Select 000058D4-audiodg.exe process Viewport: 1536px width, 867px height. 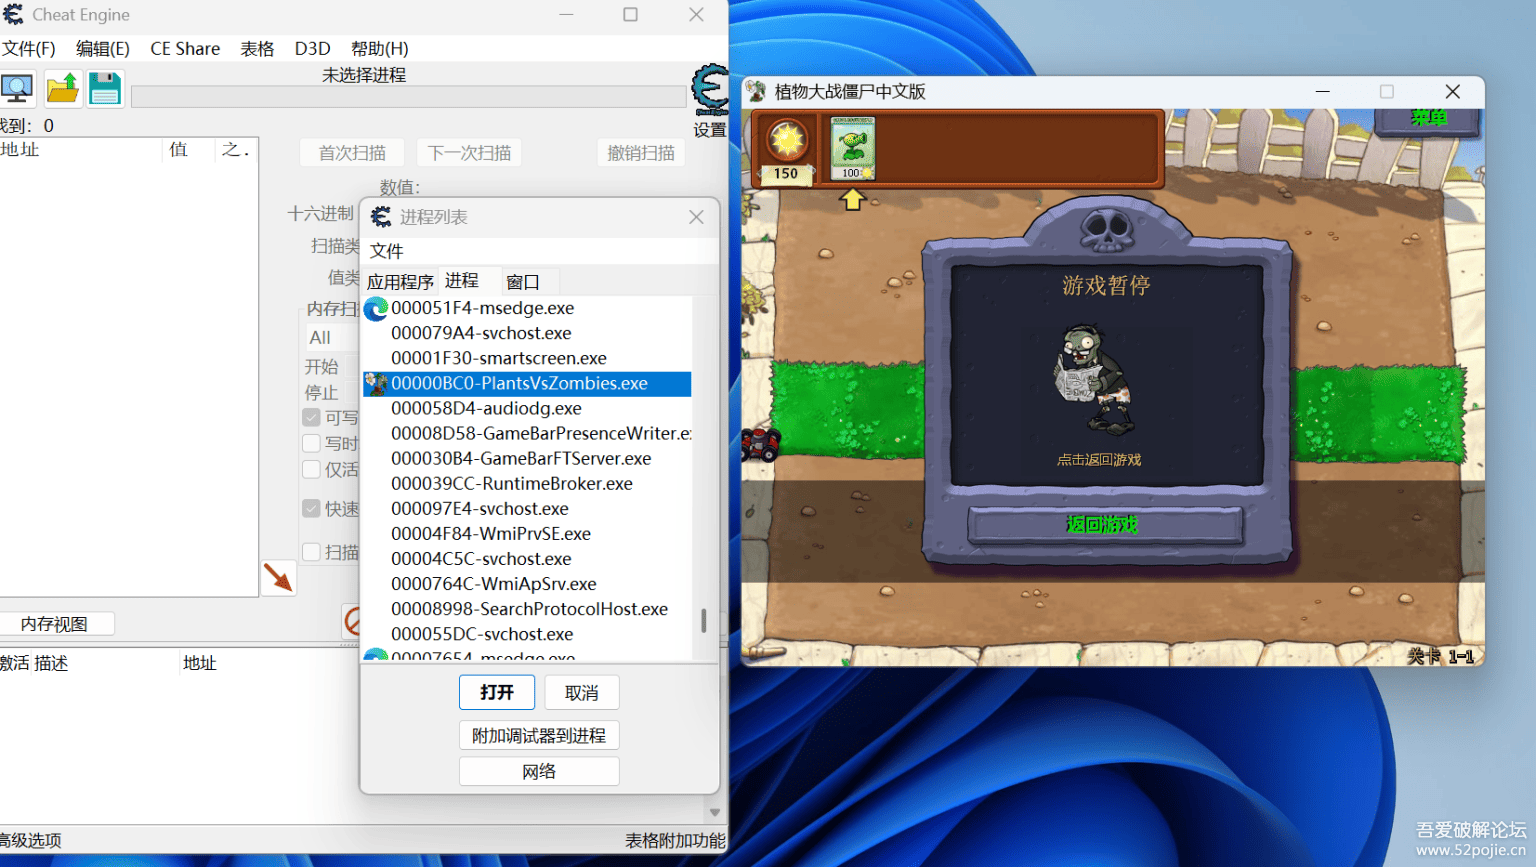click(527, 409)
